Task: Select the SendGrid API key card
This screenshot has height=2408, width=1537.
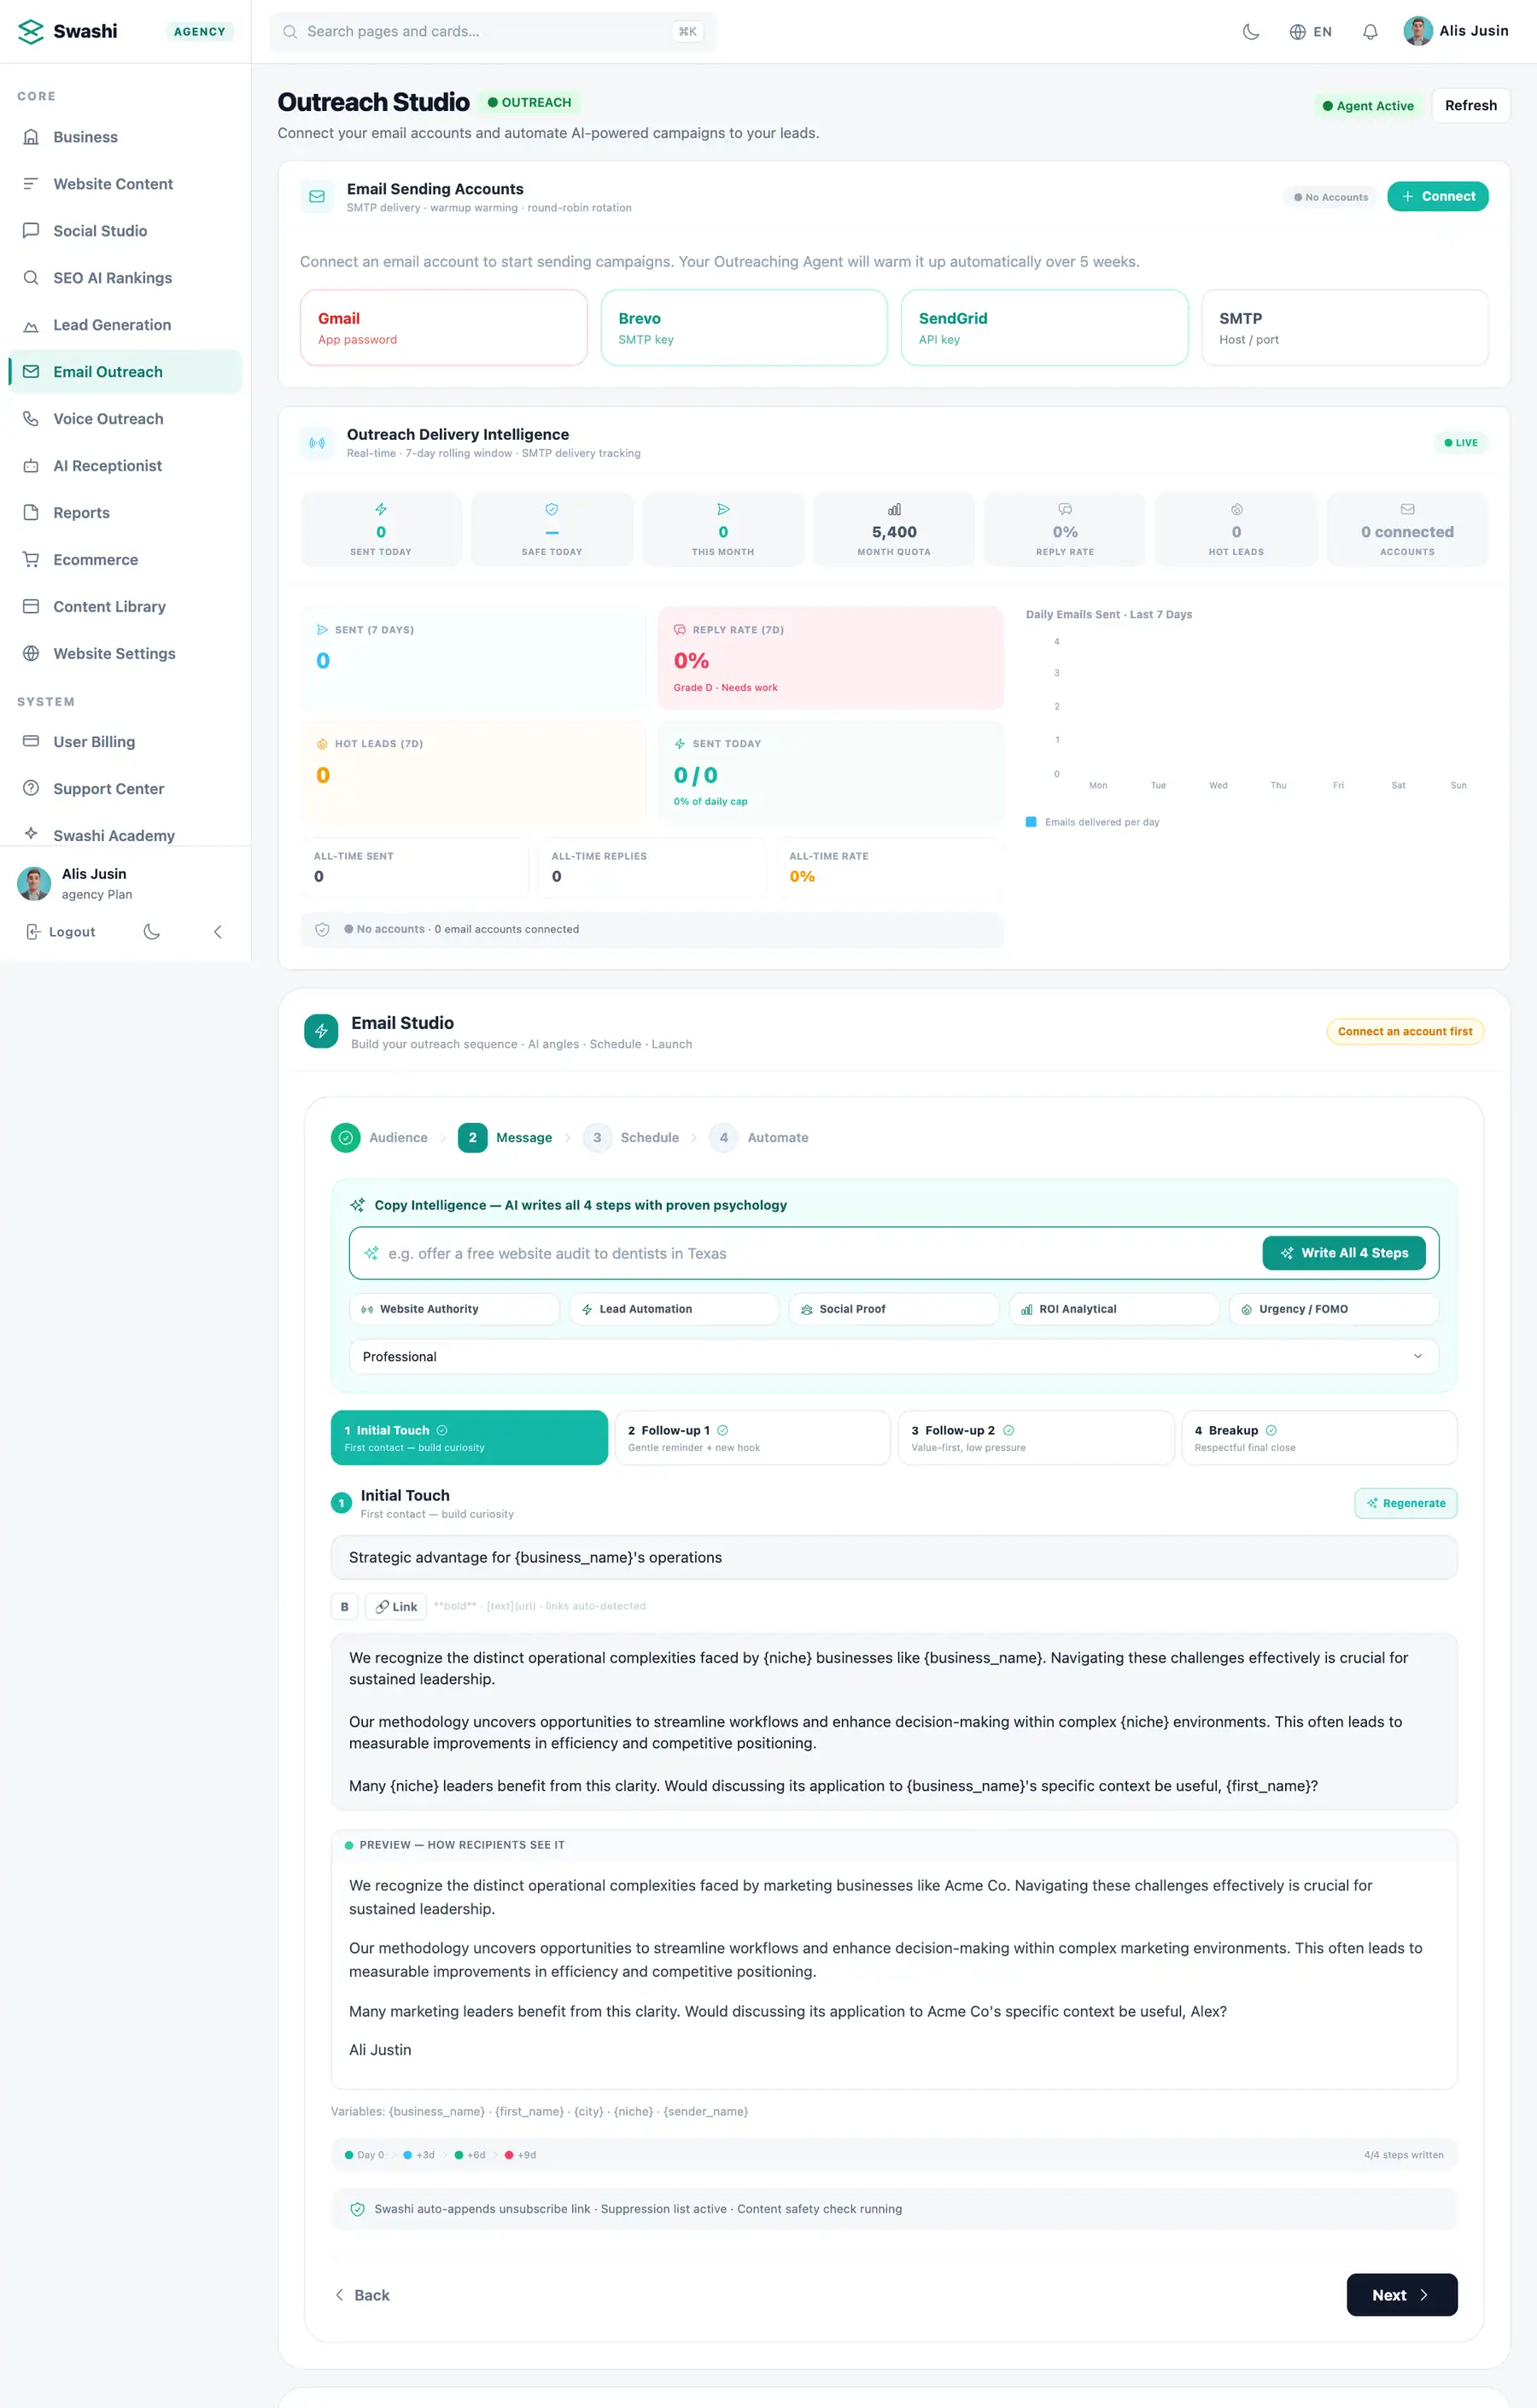Action: click(x=1044, y=328)
